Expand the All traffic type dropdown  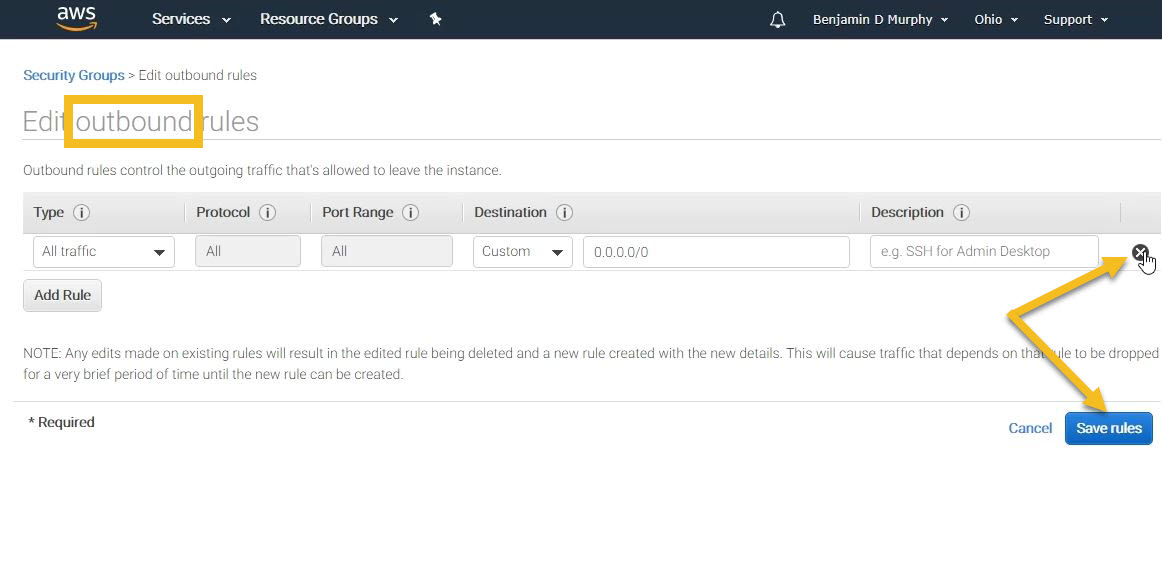pyautogui.click(x=104, y=252)
